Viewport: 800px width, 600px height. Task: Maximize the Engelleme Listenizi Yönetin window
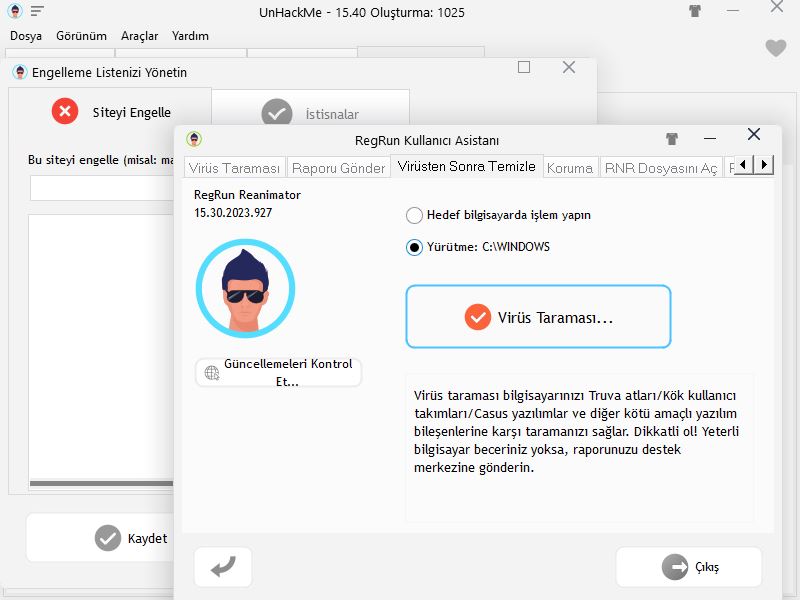(x=523, y=67)
